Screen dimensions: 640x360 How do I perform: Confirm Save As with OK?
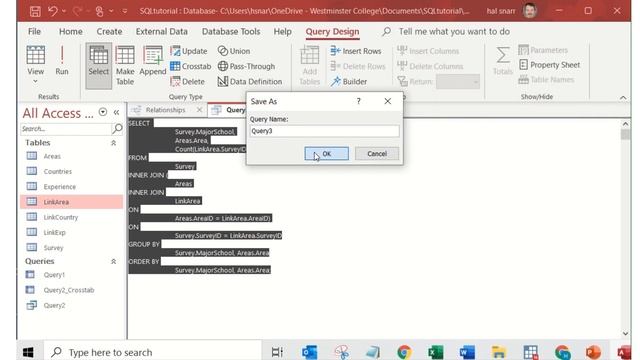tap(327, 154)
